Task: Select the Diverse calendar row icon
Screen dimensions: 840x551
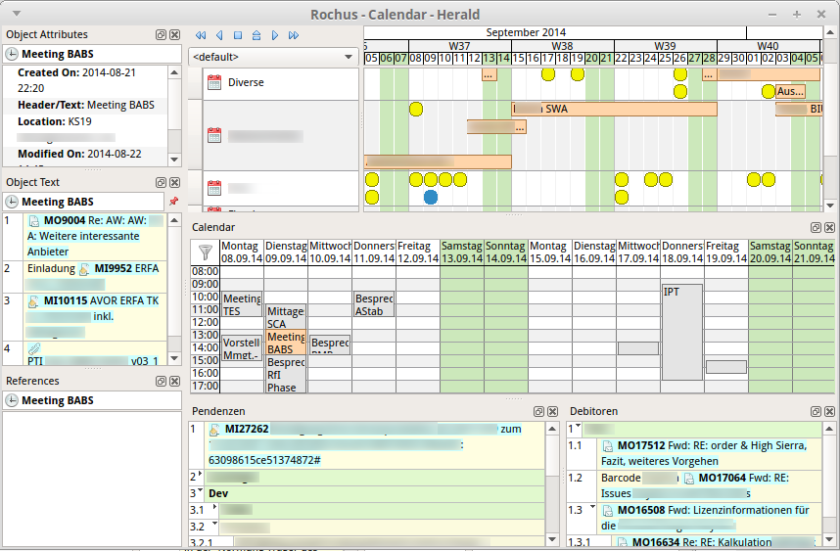Action: [214, 82]
